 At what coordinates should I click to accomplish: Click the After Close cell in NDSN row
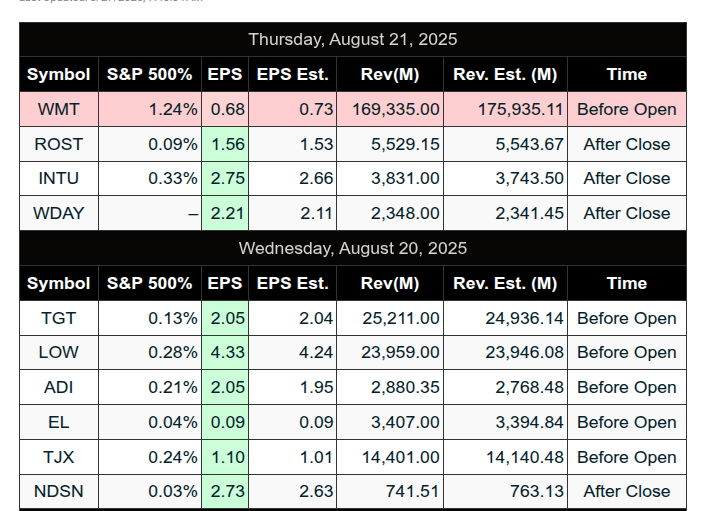[x=627, y=491]
